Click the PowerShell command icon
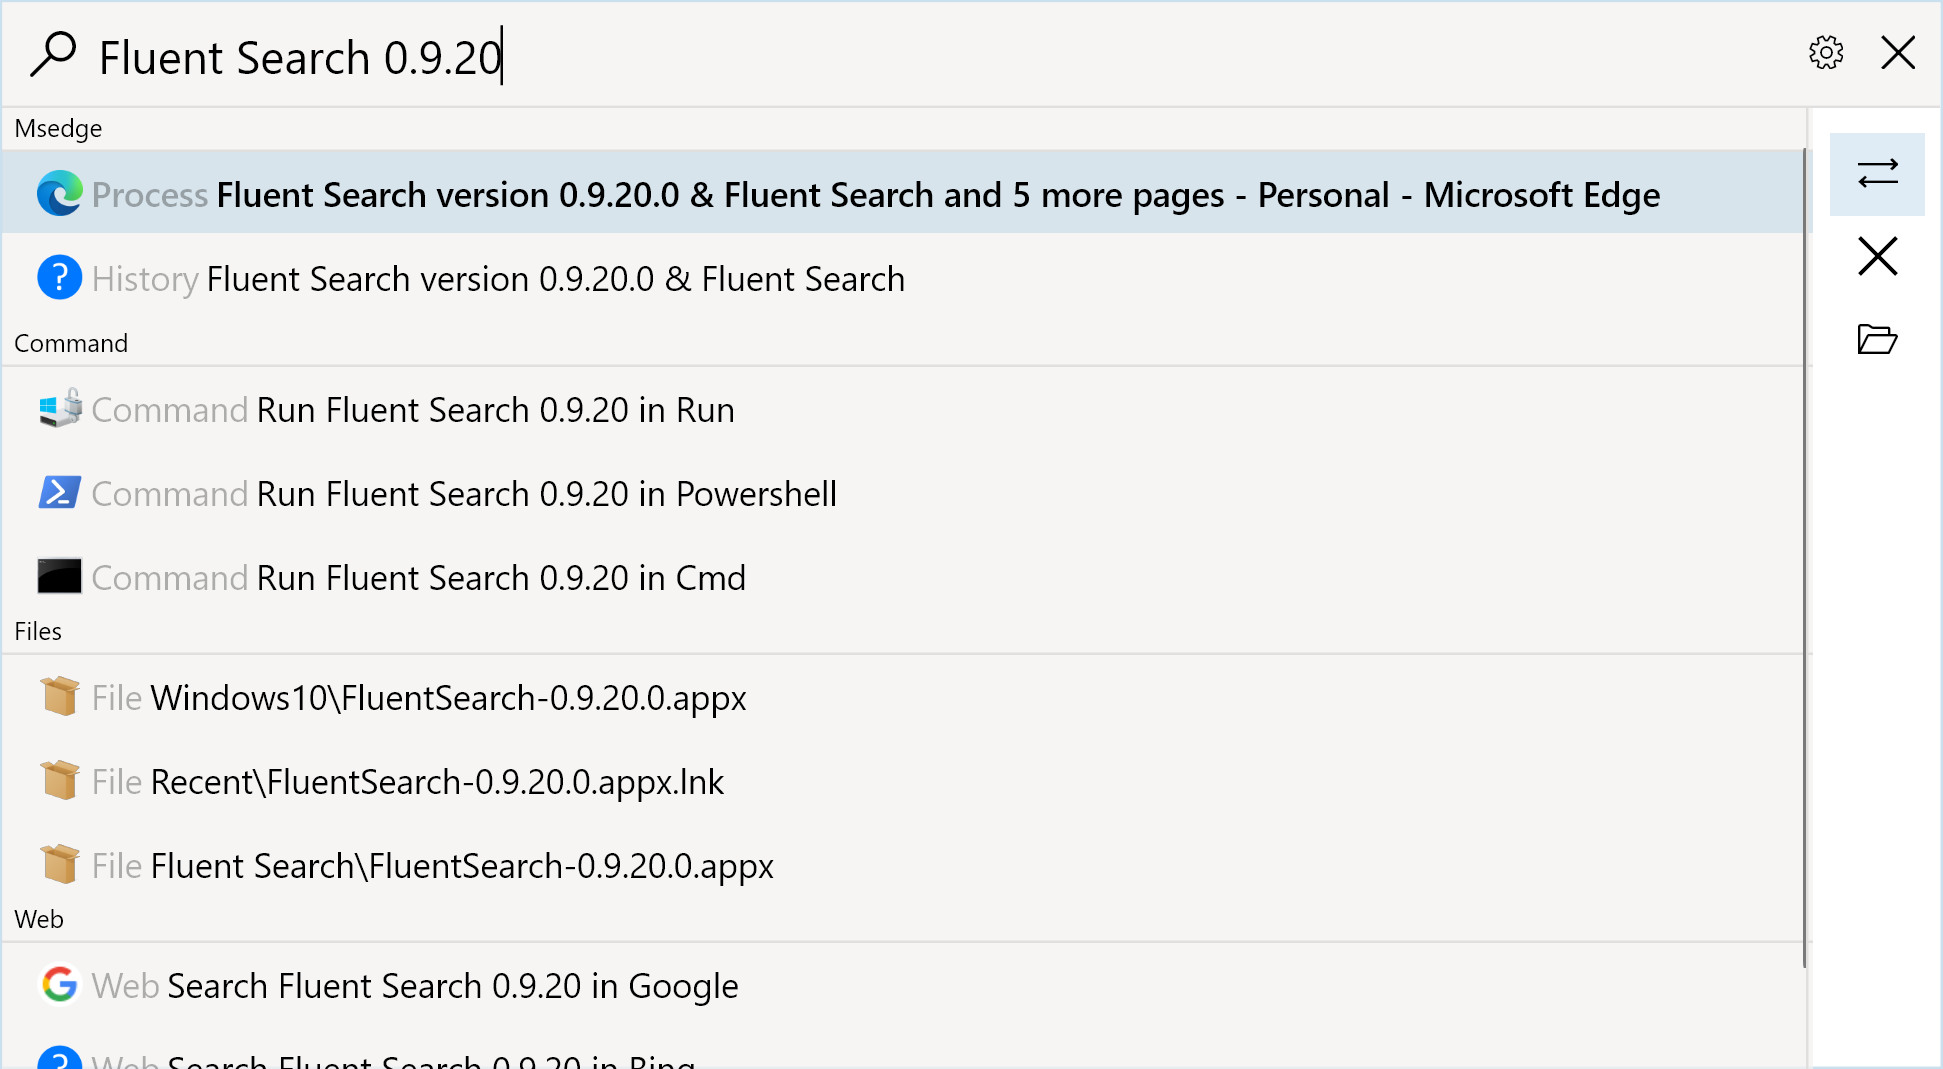Image resolution: width=1943 pixels, height=1069 pixels. [59, 492]
